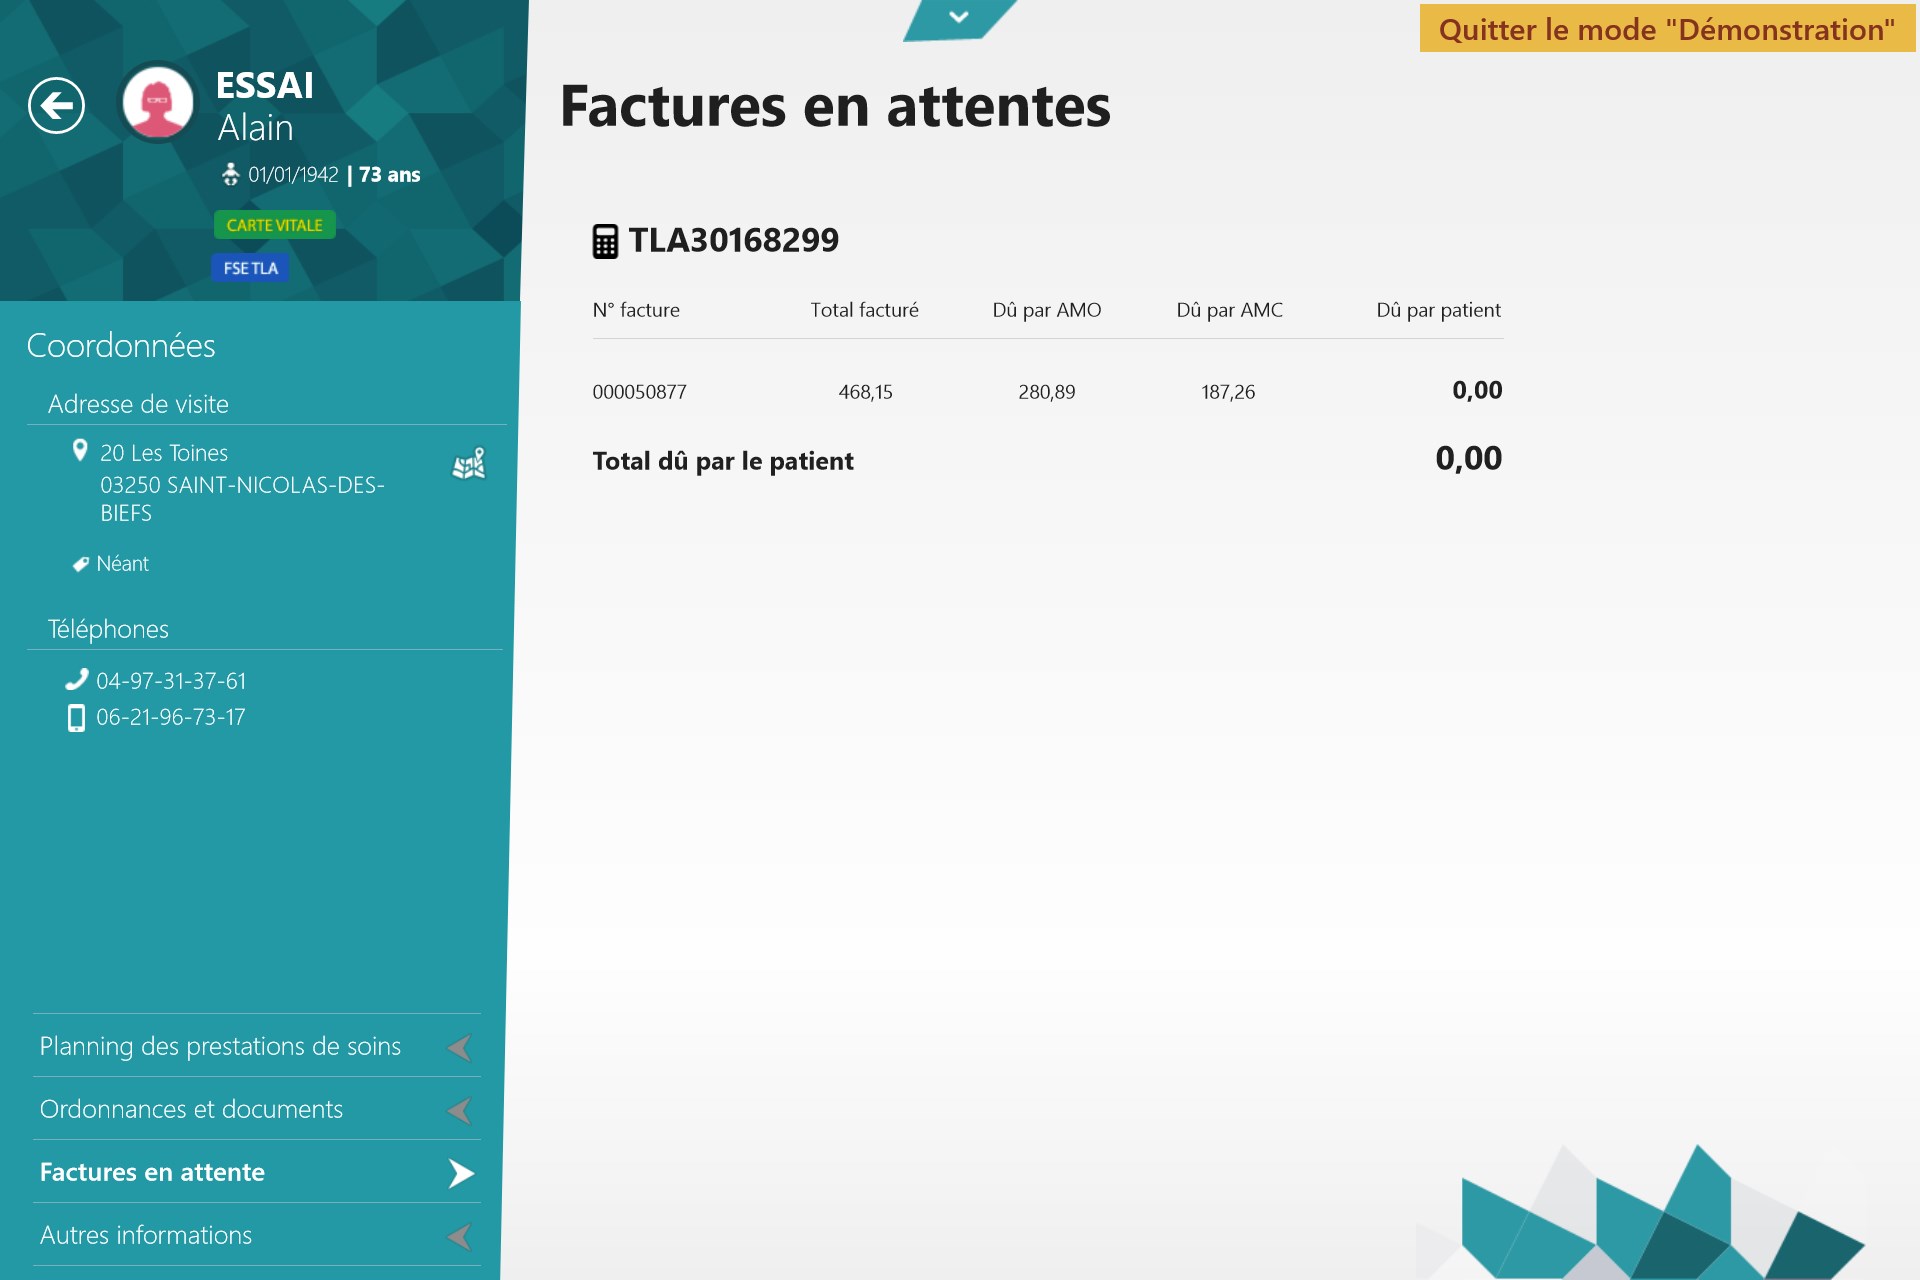This screenshot has width=1920, height=1280.
Task: Click the N° facture column header
Action: pyautogui.click(x=636, y=310)
